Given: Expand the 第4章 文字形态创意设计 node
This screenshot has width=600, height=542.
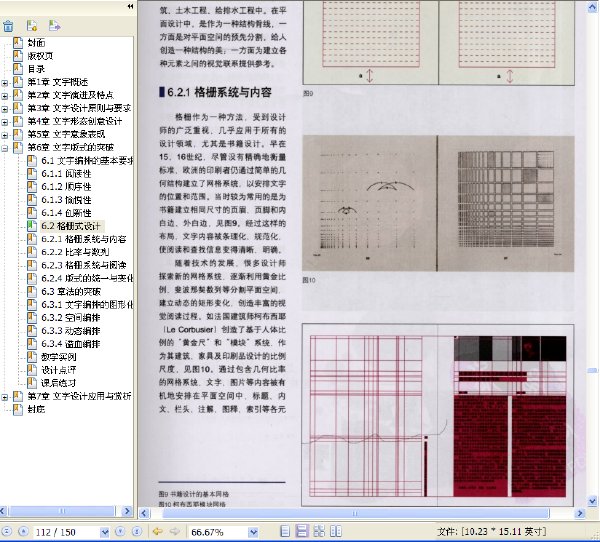Looking at the screenshot, I should pyautogui.click(x=5, y=122).
